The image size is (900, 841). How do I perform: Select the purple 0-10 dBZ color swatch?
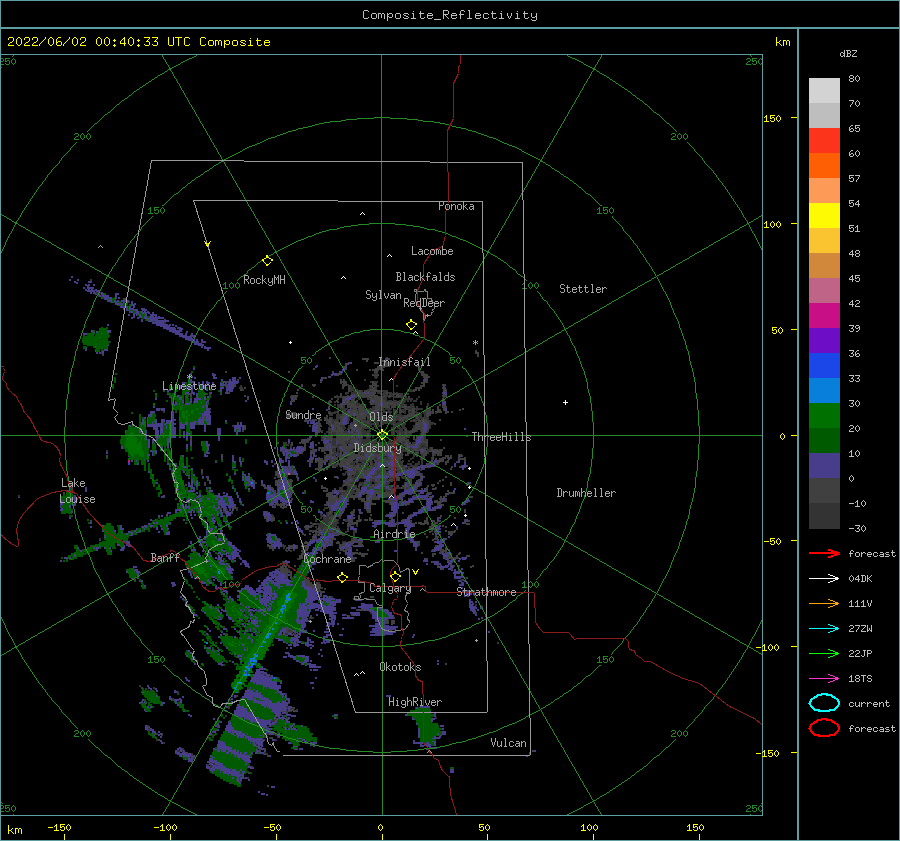[x=824, y=466]
